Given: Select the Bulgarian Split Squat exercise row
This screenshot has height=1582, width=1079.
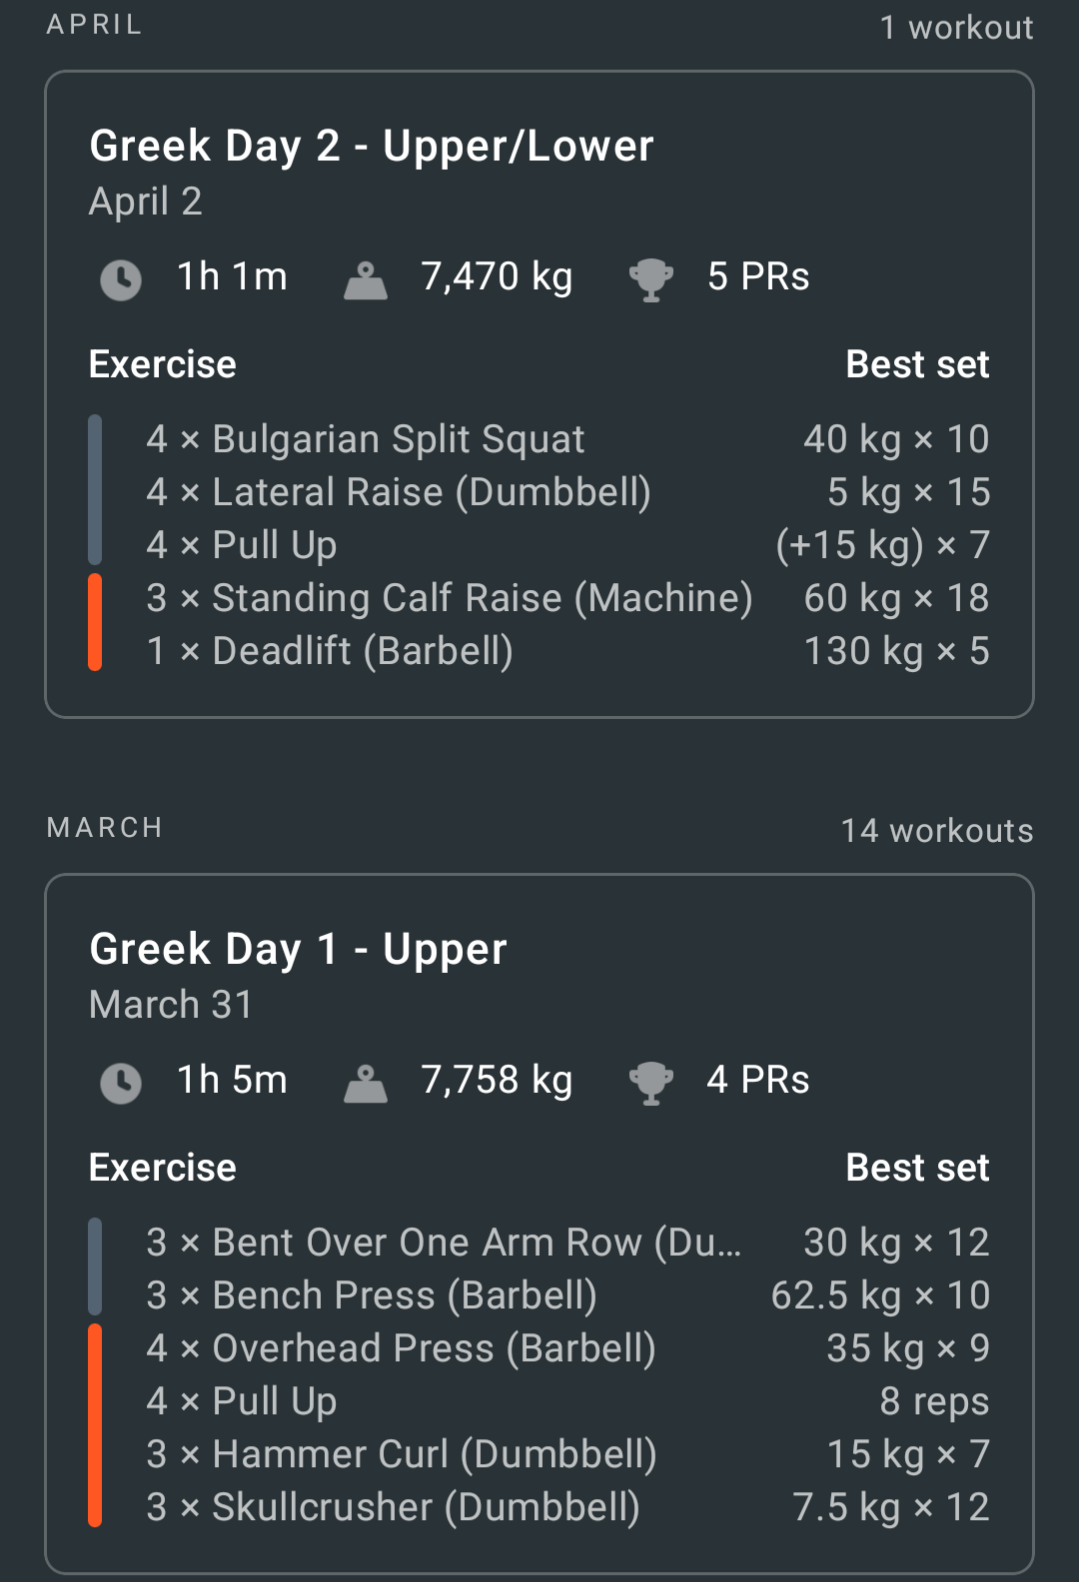Looking at the screenshot, I should click(539, 439).
